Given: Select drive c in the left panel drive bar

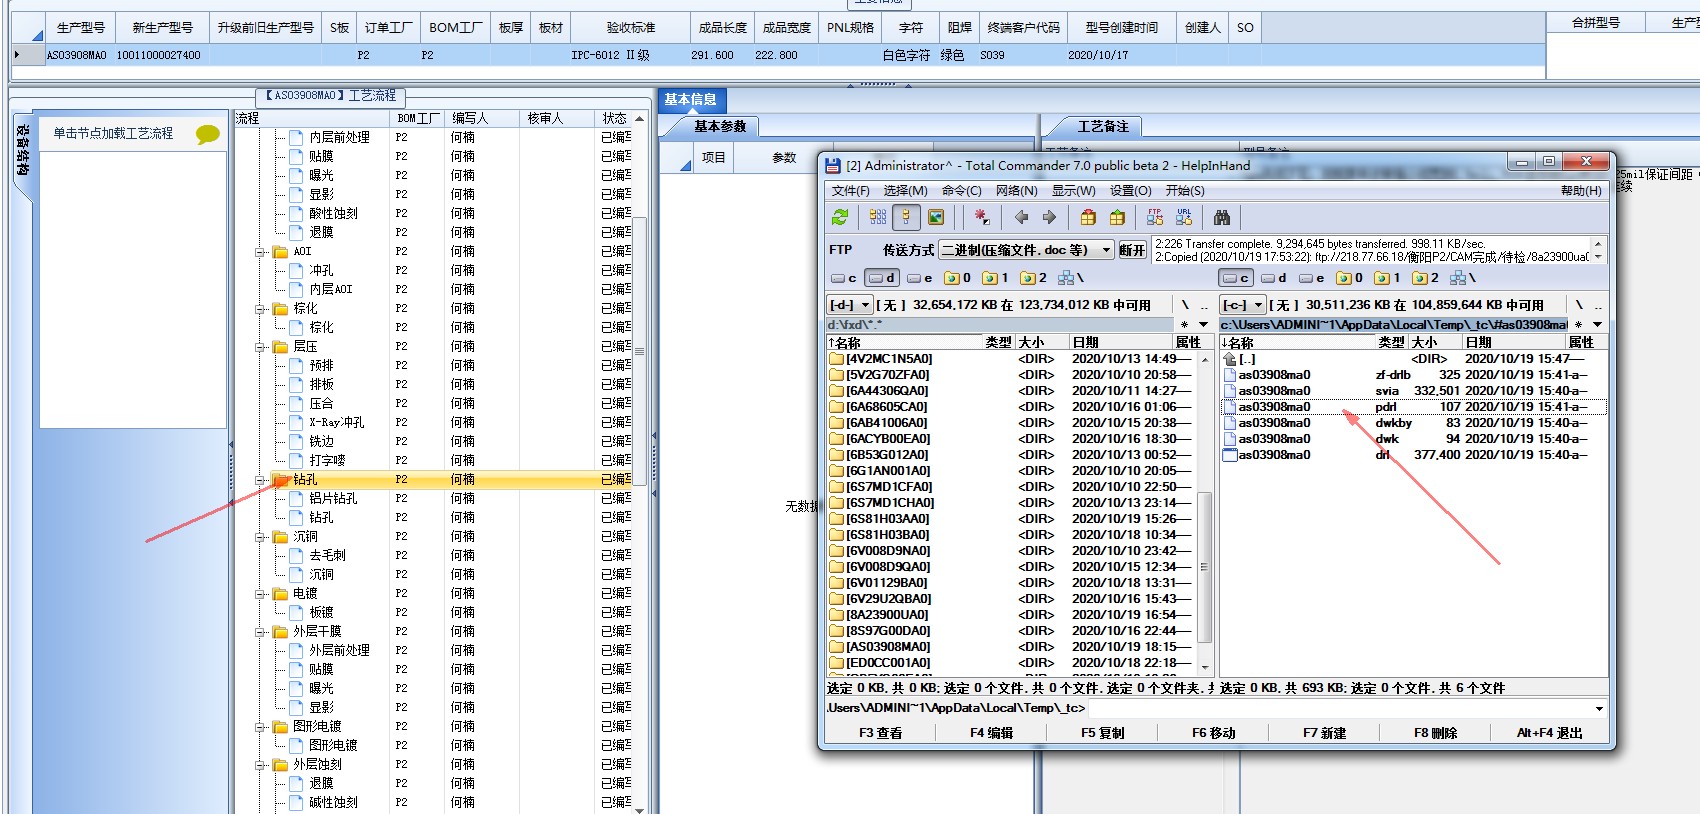Looking at the screenshot, I should click(x=844, y=278).
